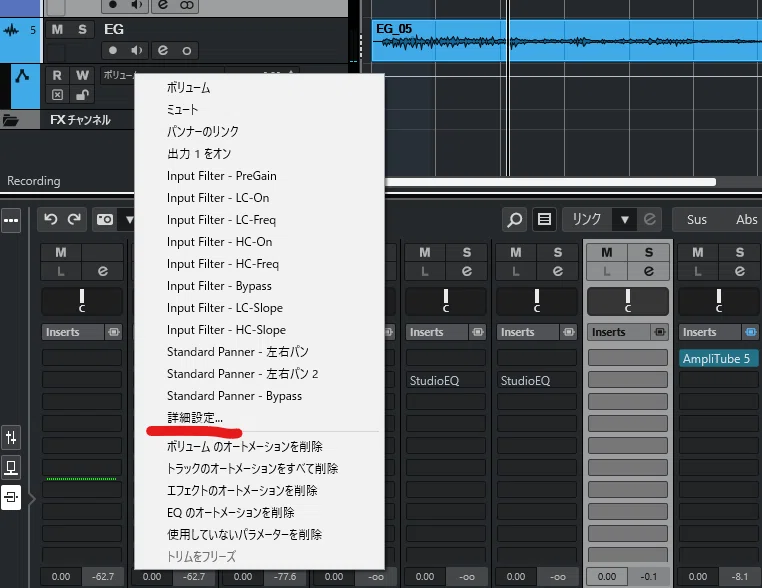Click the MixConsole snapshot camera icon
762x588 pixels.
[104, 220]
